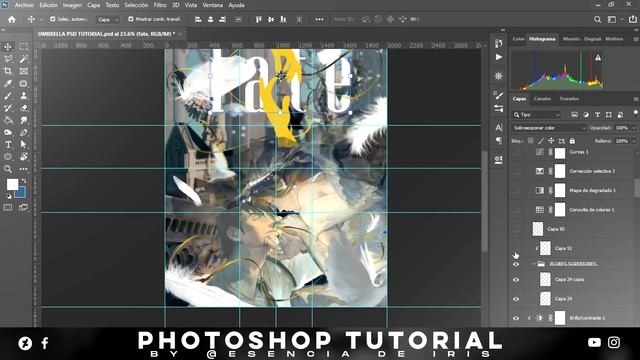Open the Archivo menu
This screenshot has width=640, height=360.
24,5
